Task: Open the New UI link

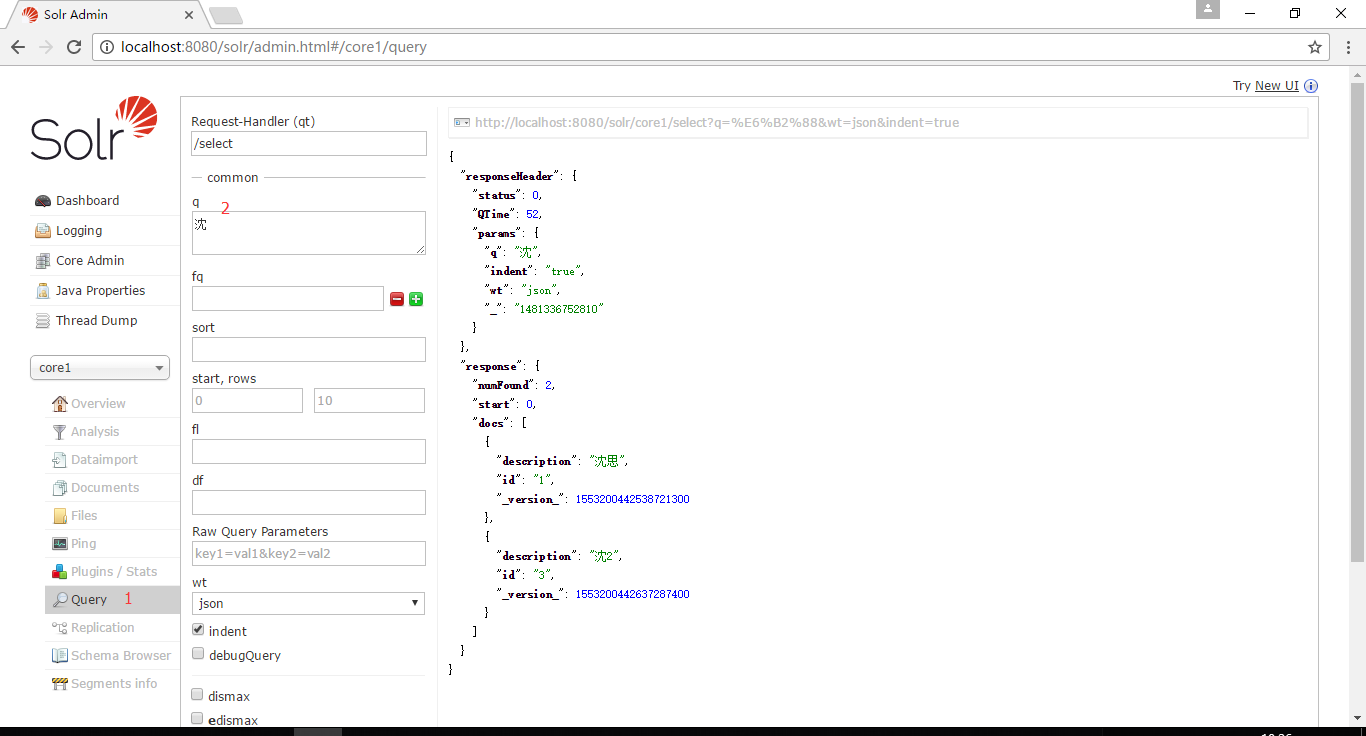Action: click(1277, 86)
